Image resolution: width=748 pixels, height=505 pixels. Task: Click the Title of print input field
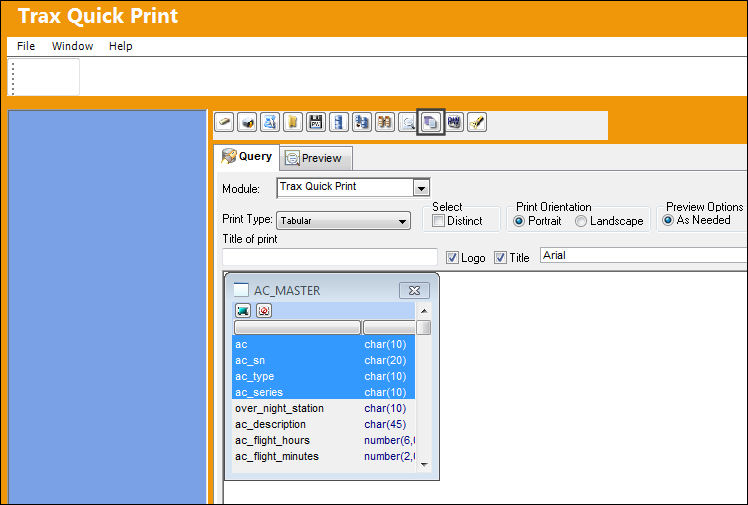pos(330,257)
